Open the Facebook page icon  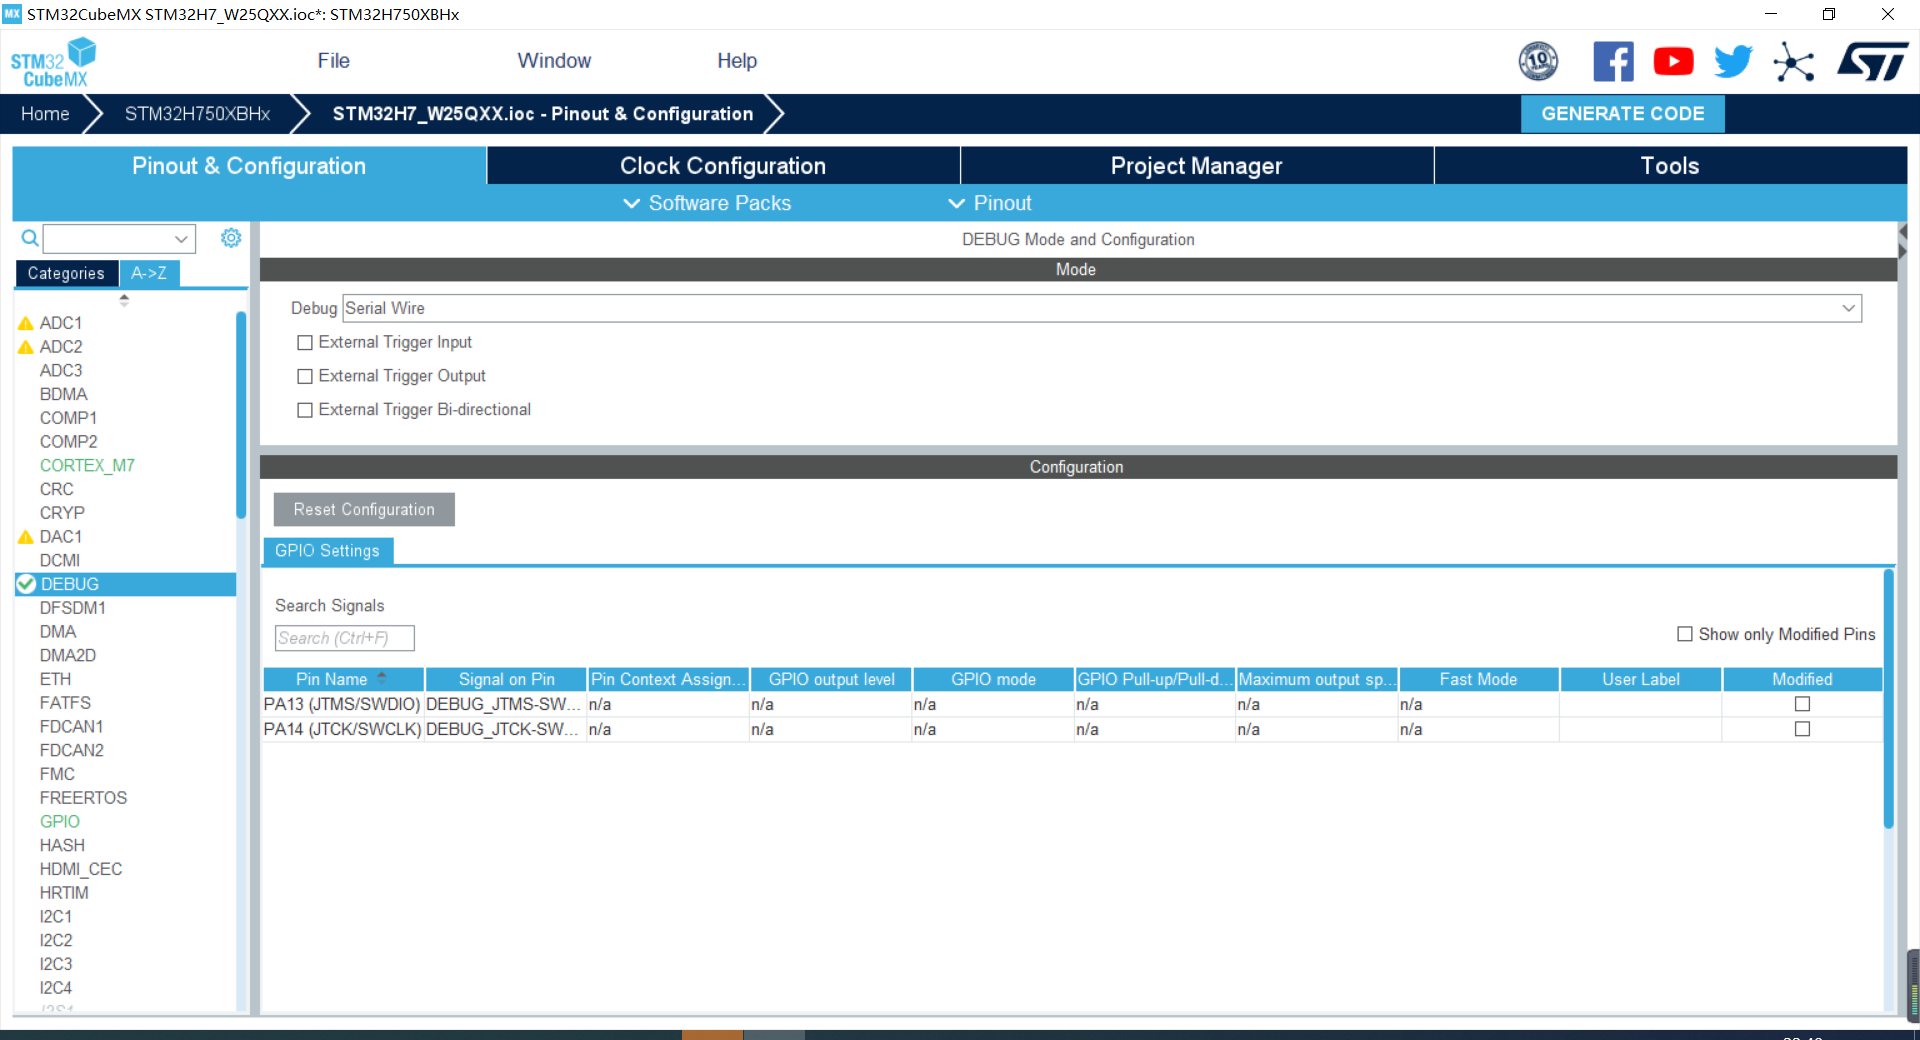1613,62
